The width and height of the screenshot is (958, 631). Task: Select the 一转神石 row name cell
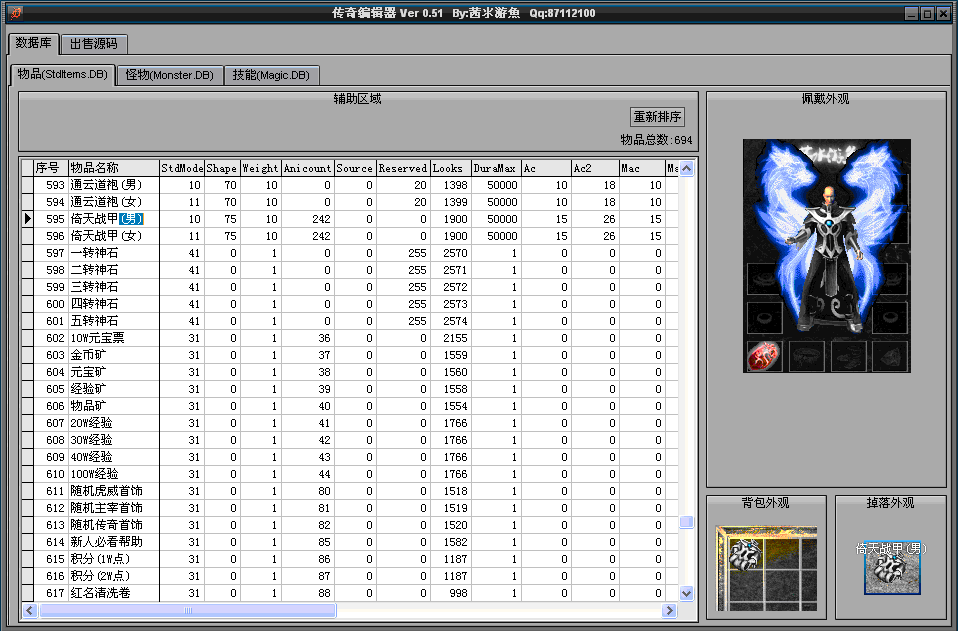click(113, 253)
